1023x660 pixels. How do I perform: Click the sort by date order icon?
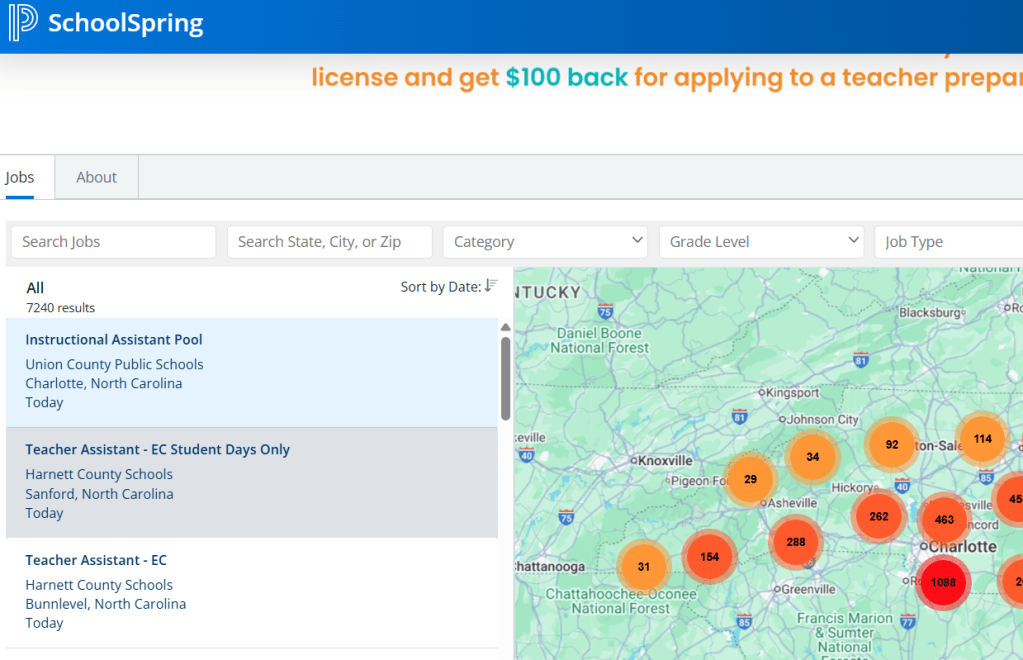[x=490, y=286]
